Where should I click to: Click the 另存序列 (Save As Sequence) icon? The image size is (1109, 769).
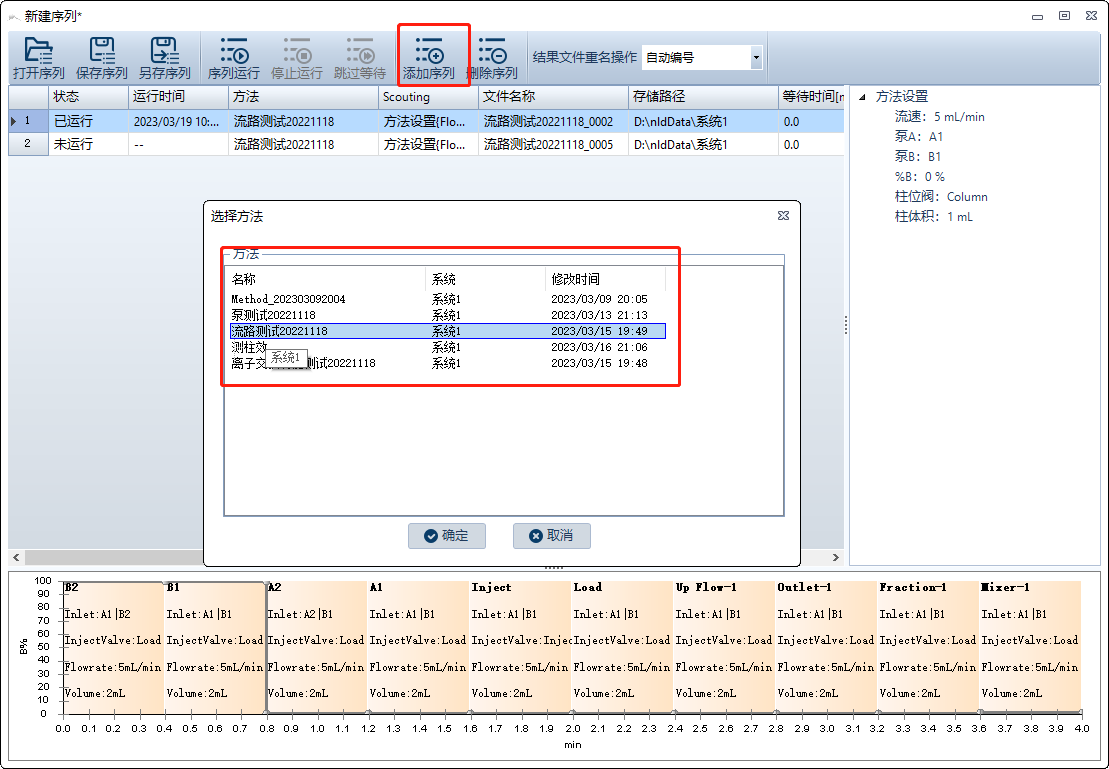[162, 56]
